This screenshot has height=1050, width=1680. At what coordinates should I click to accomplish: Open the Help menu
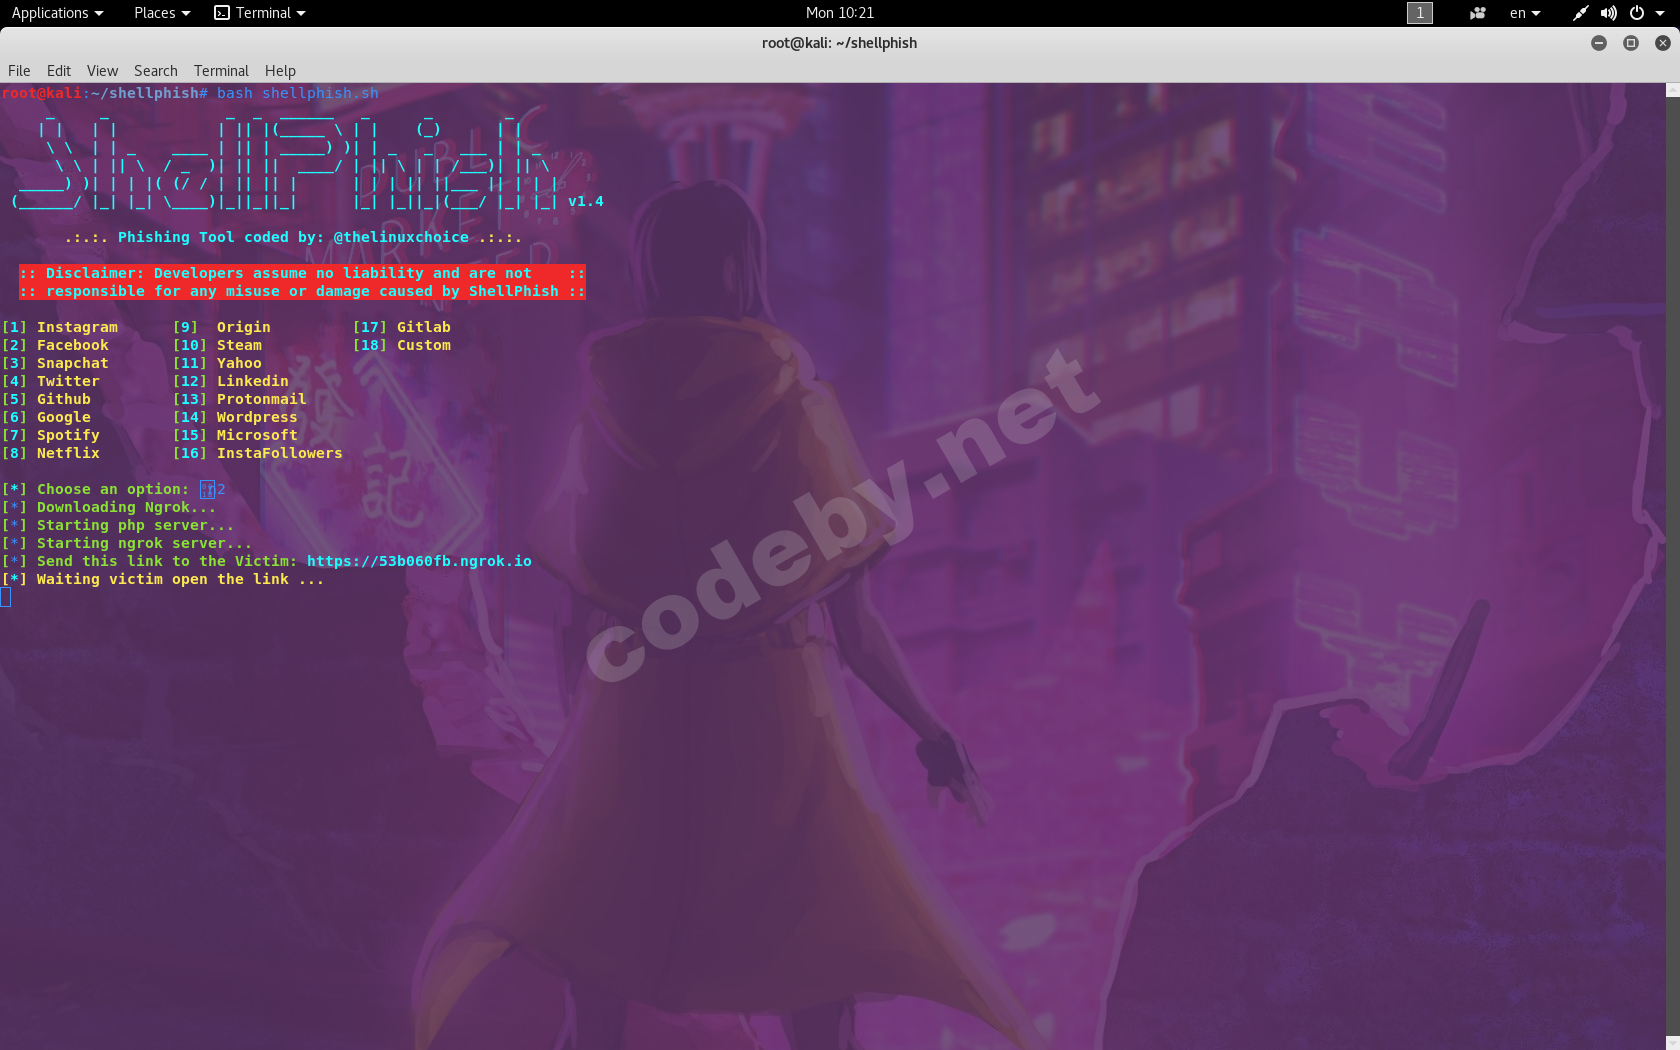tap(280, 71)
